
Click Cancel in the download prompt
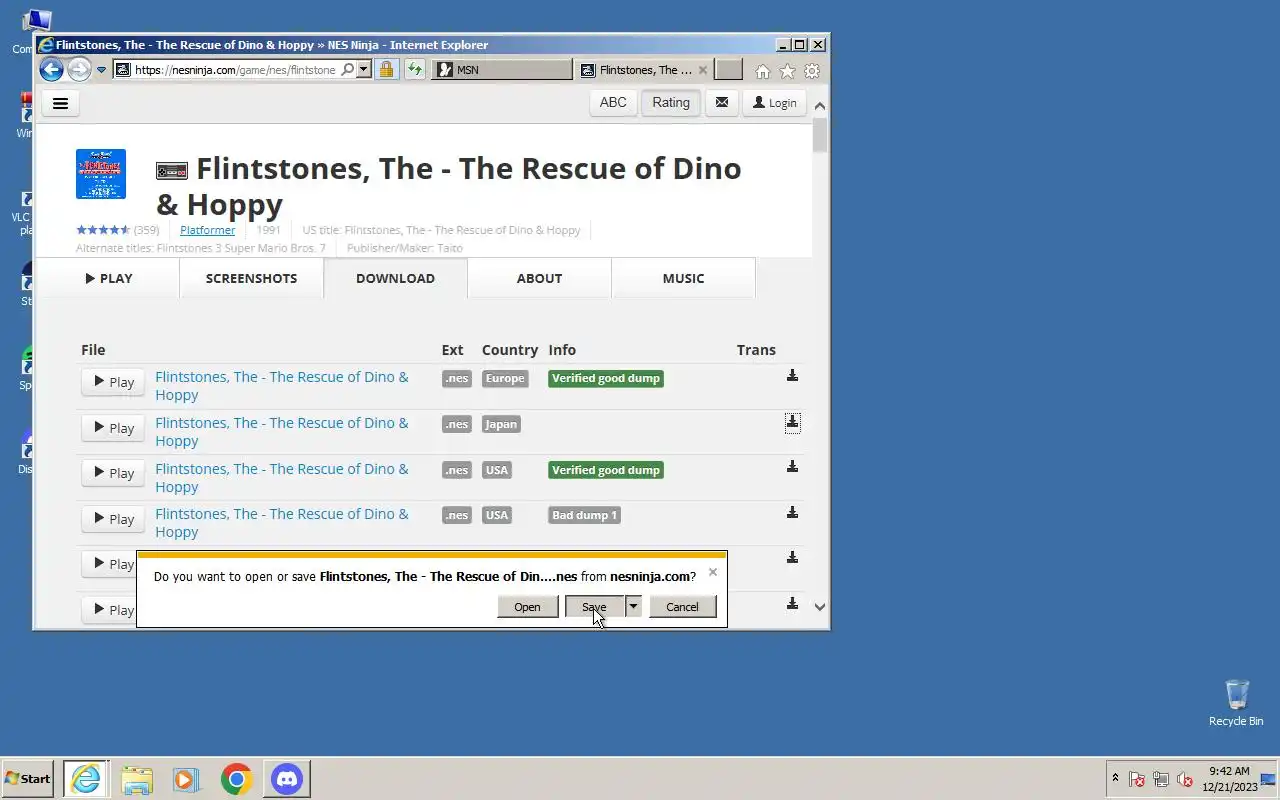(x=682, y=607)
